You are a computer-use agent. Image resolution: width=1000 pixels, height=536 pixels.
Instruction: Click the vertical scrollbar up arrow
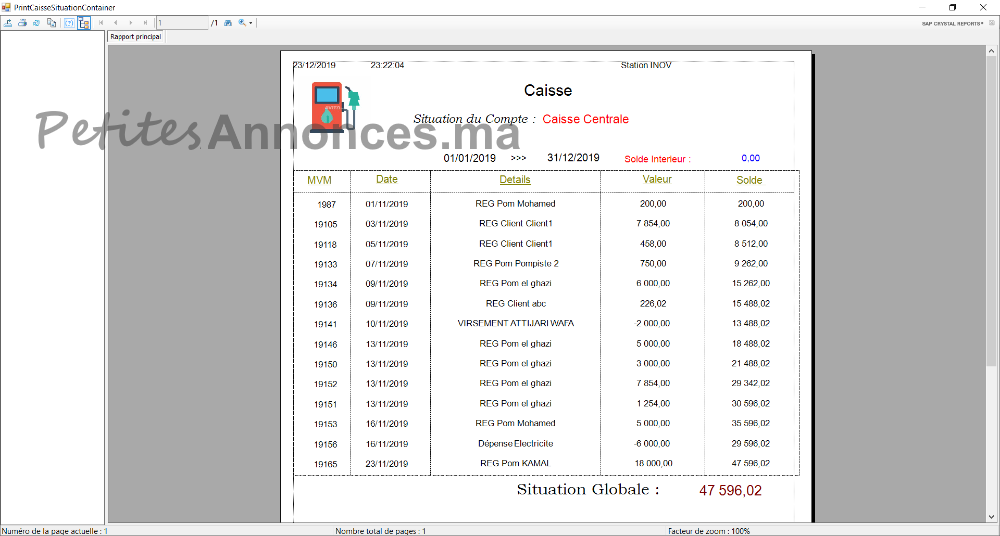[993, 50]
